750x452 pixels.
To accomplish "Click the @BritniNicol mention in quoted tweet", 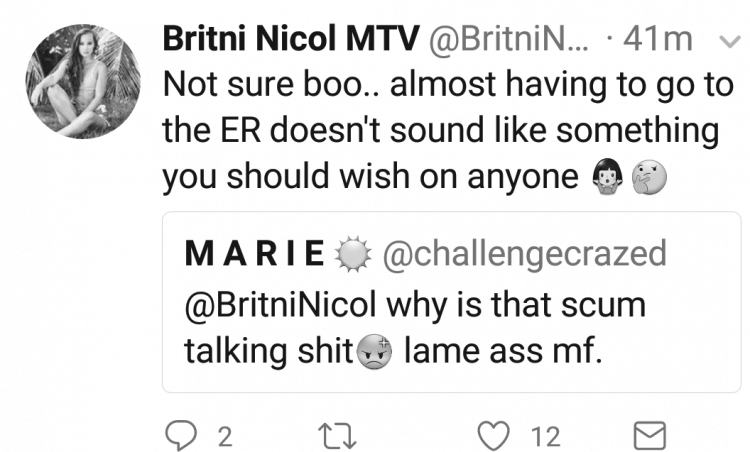I will [281, 305].
